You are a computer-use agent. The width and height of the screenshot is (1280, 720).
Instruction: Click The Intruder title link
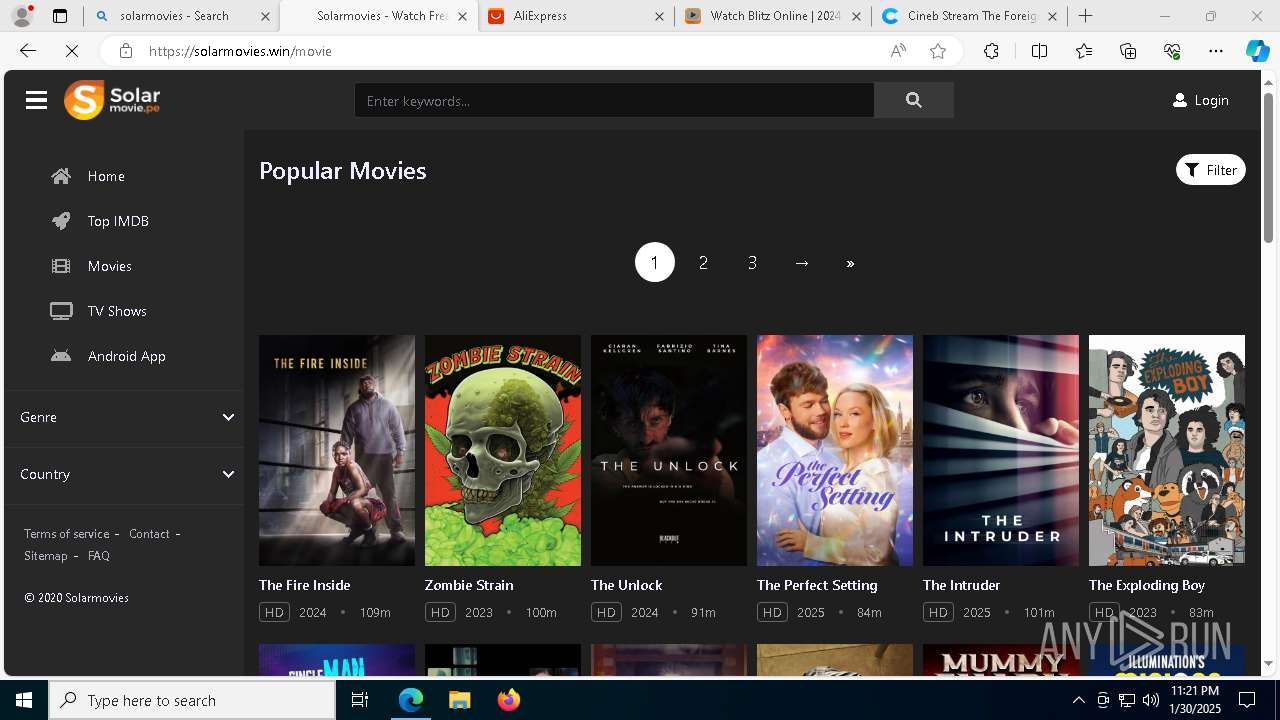coord(962,585)
